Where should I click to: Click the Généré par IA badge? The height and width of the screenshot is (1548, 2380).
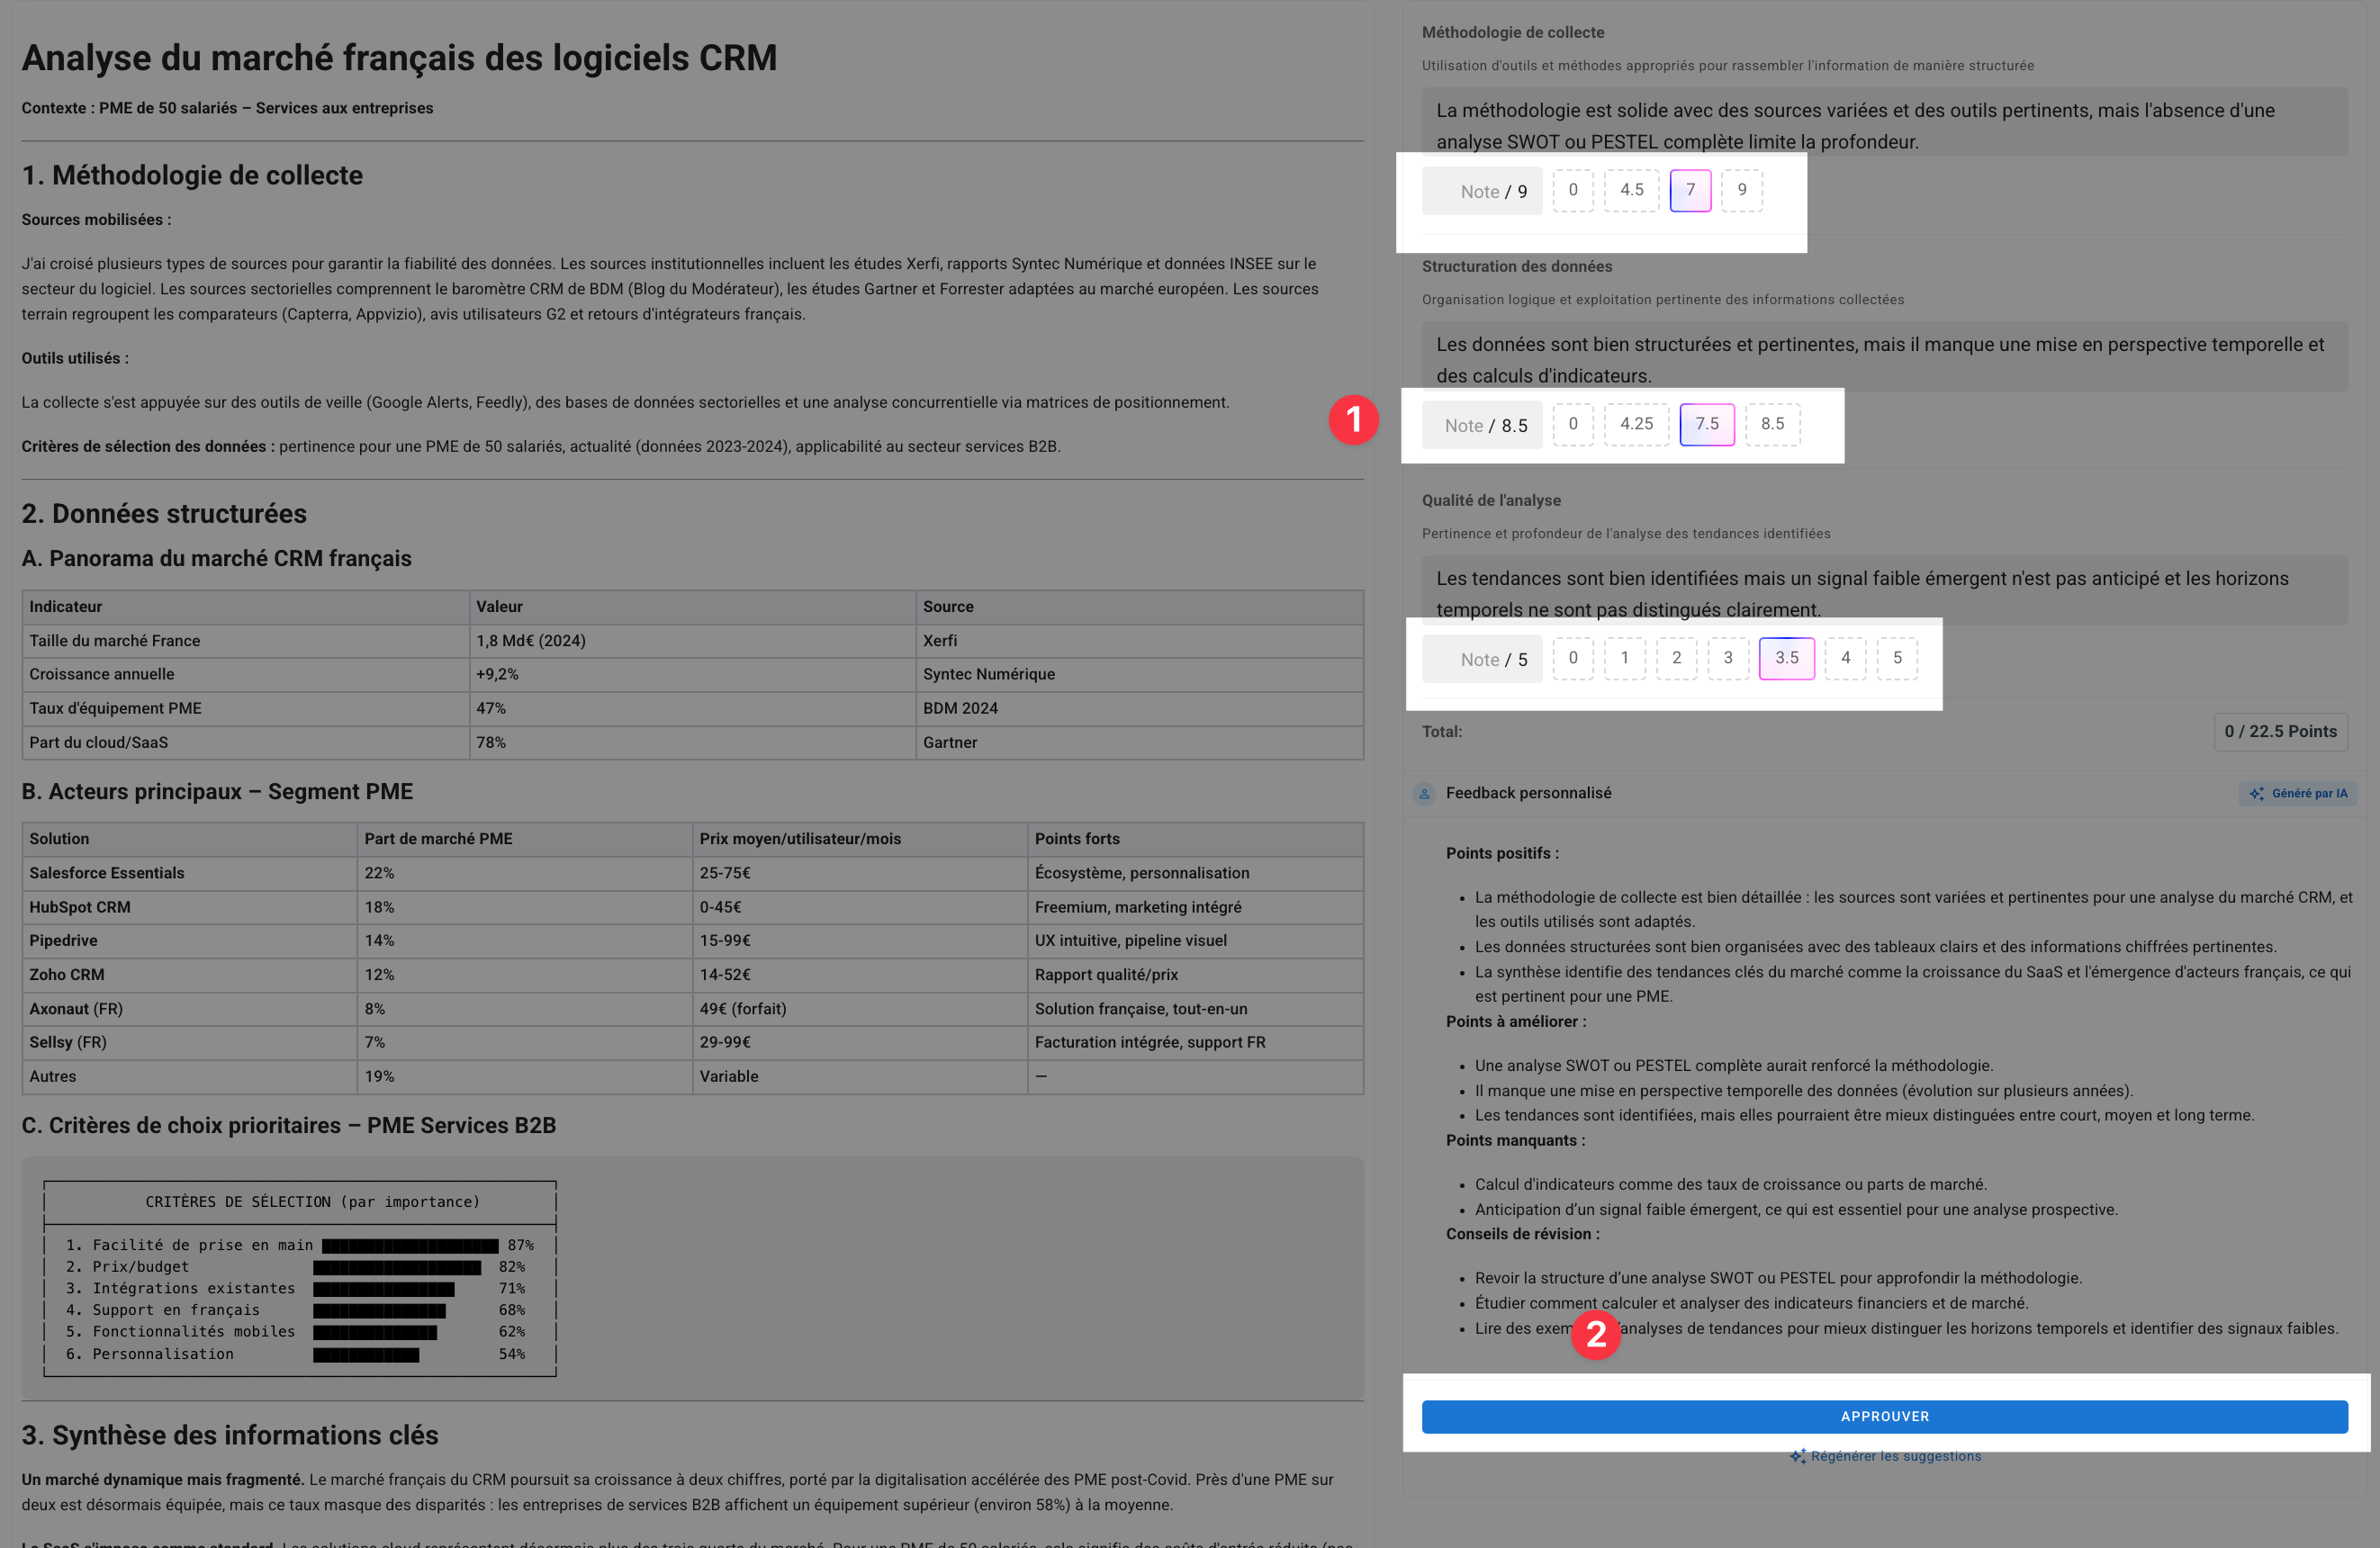pos(2297,793)
